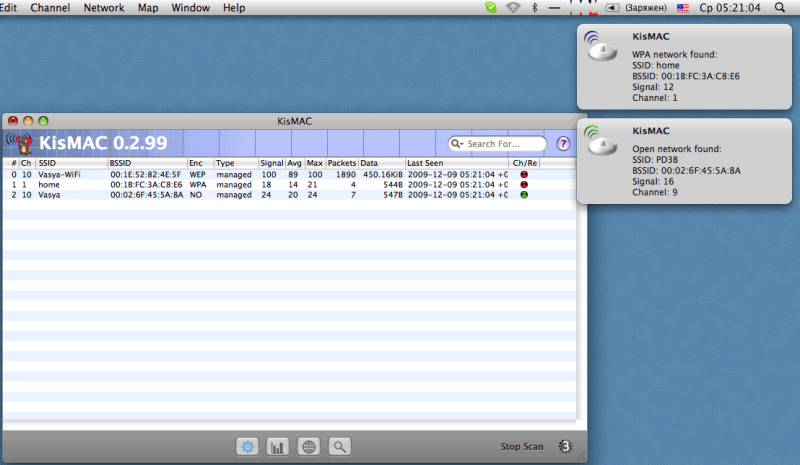Click the WEP encryption cell
Image resolution: width=800 pixels, height=465 pixels.
click(x=197, y=175)
